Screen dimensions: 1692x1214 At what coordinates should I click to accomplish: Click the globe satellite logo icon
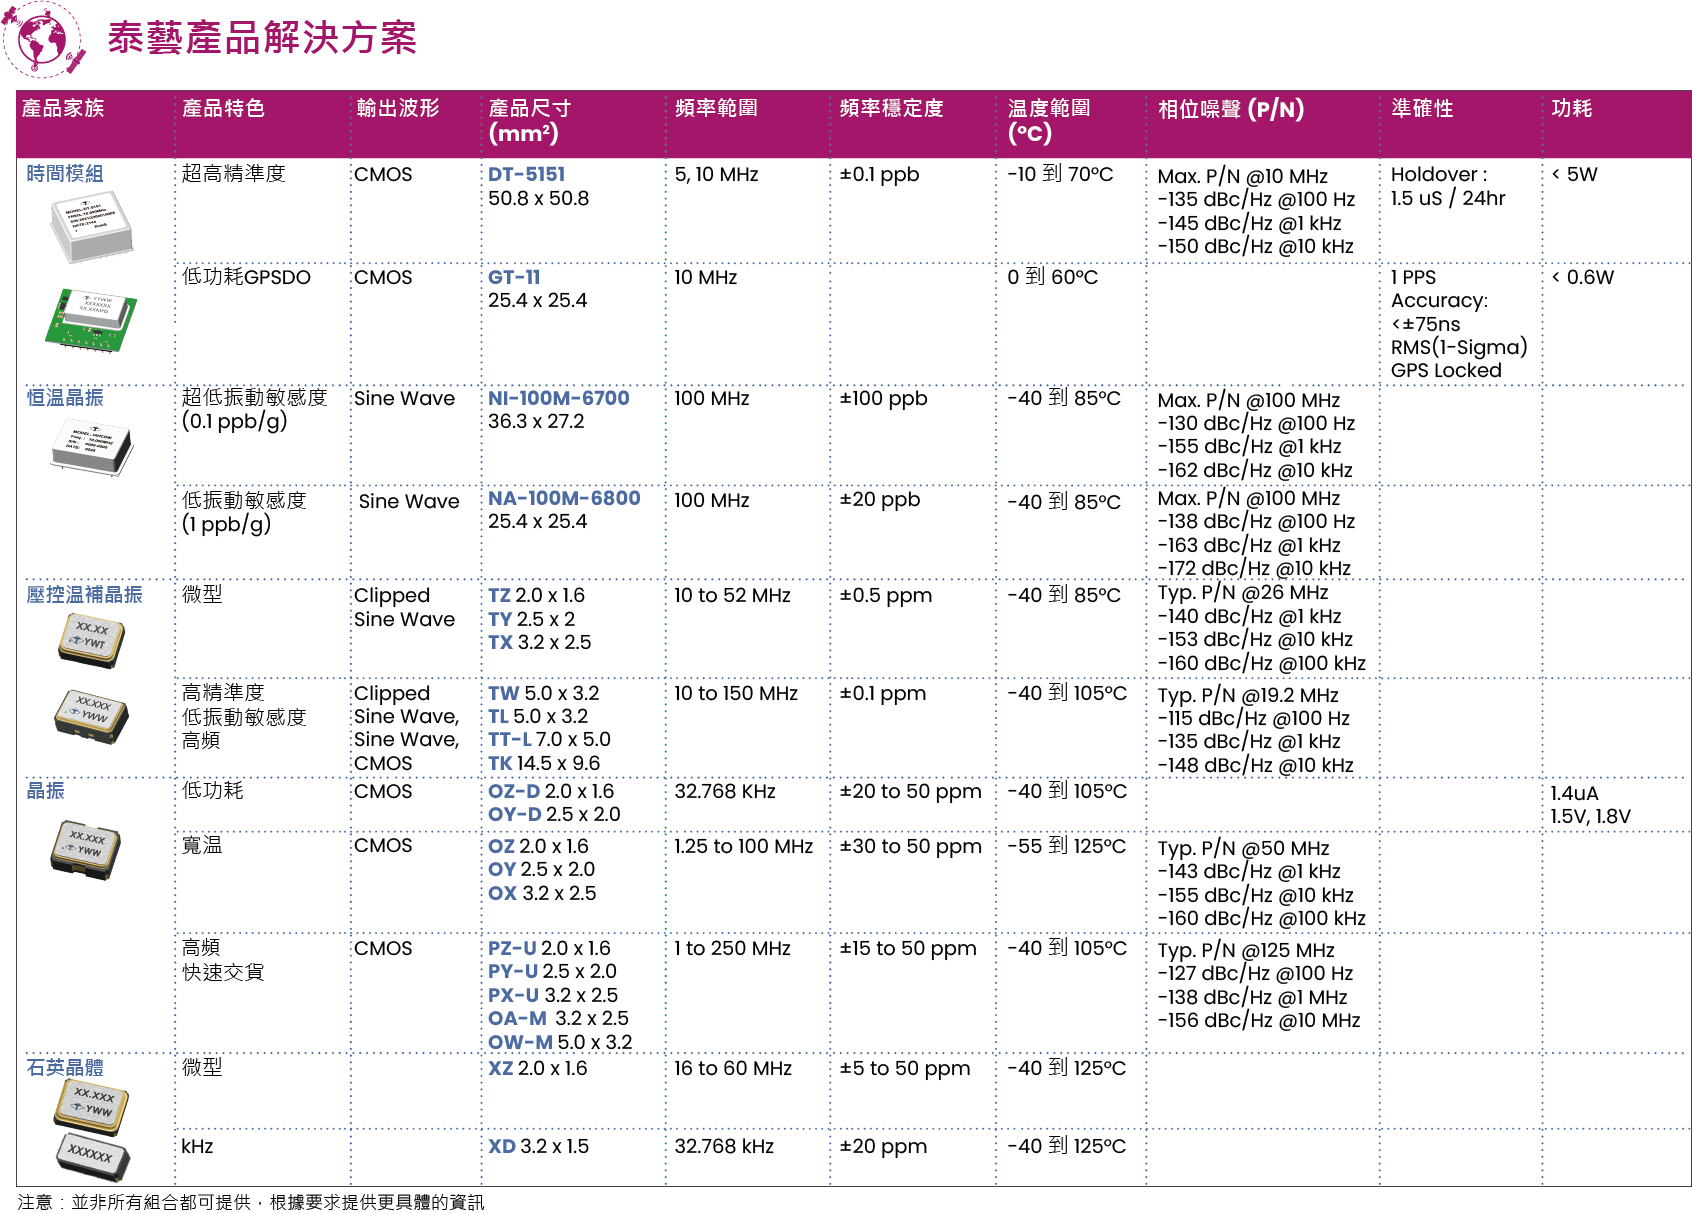[44, 40]
